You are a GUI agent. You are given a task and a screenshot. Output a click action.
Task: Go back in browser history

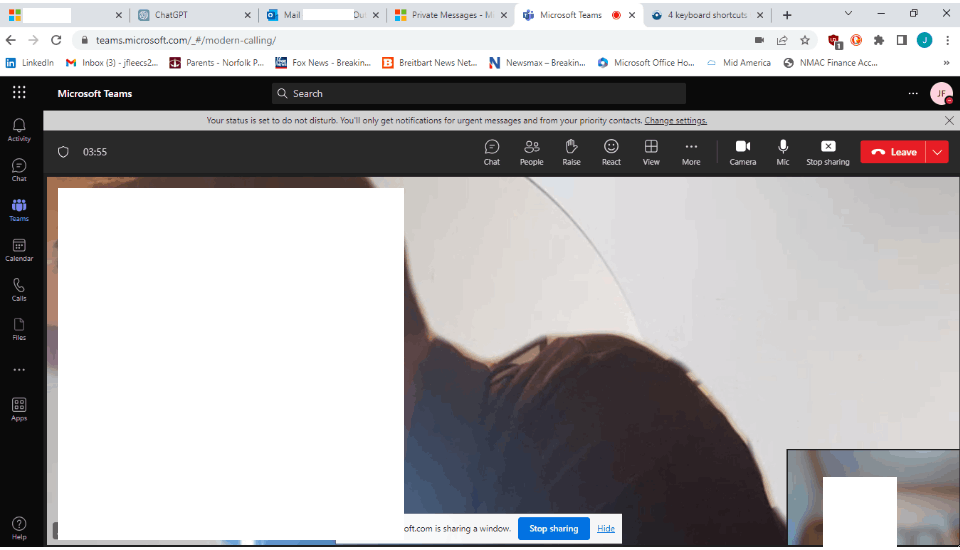coord(10,40)
